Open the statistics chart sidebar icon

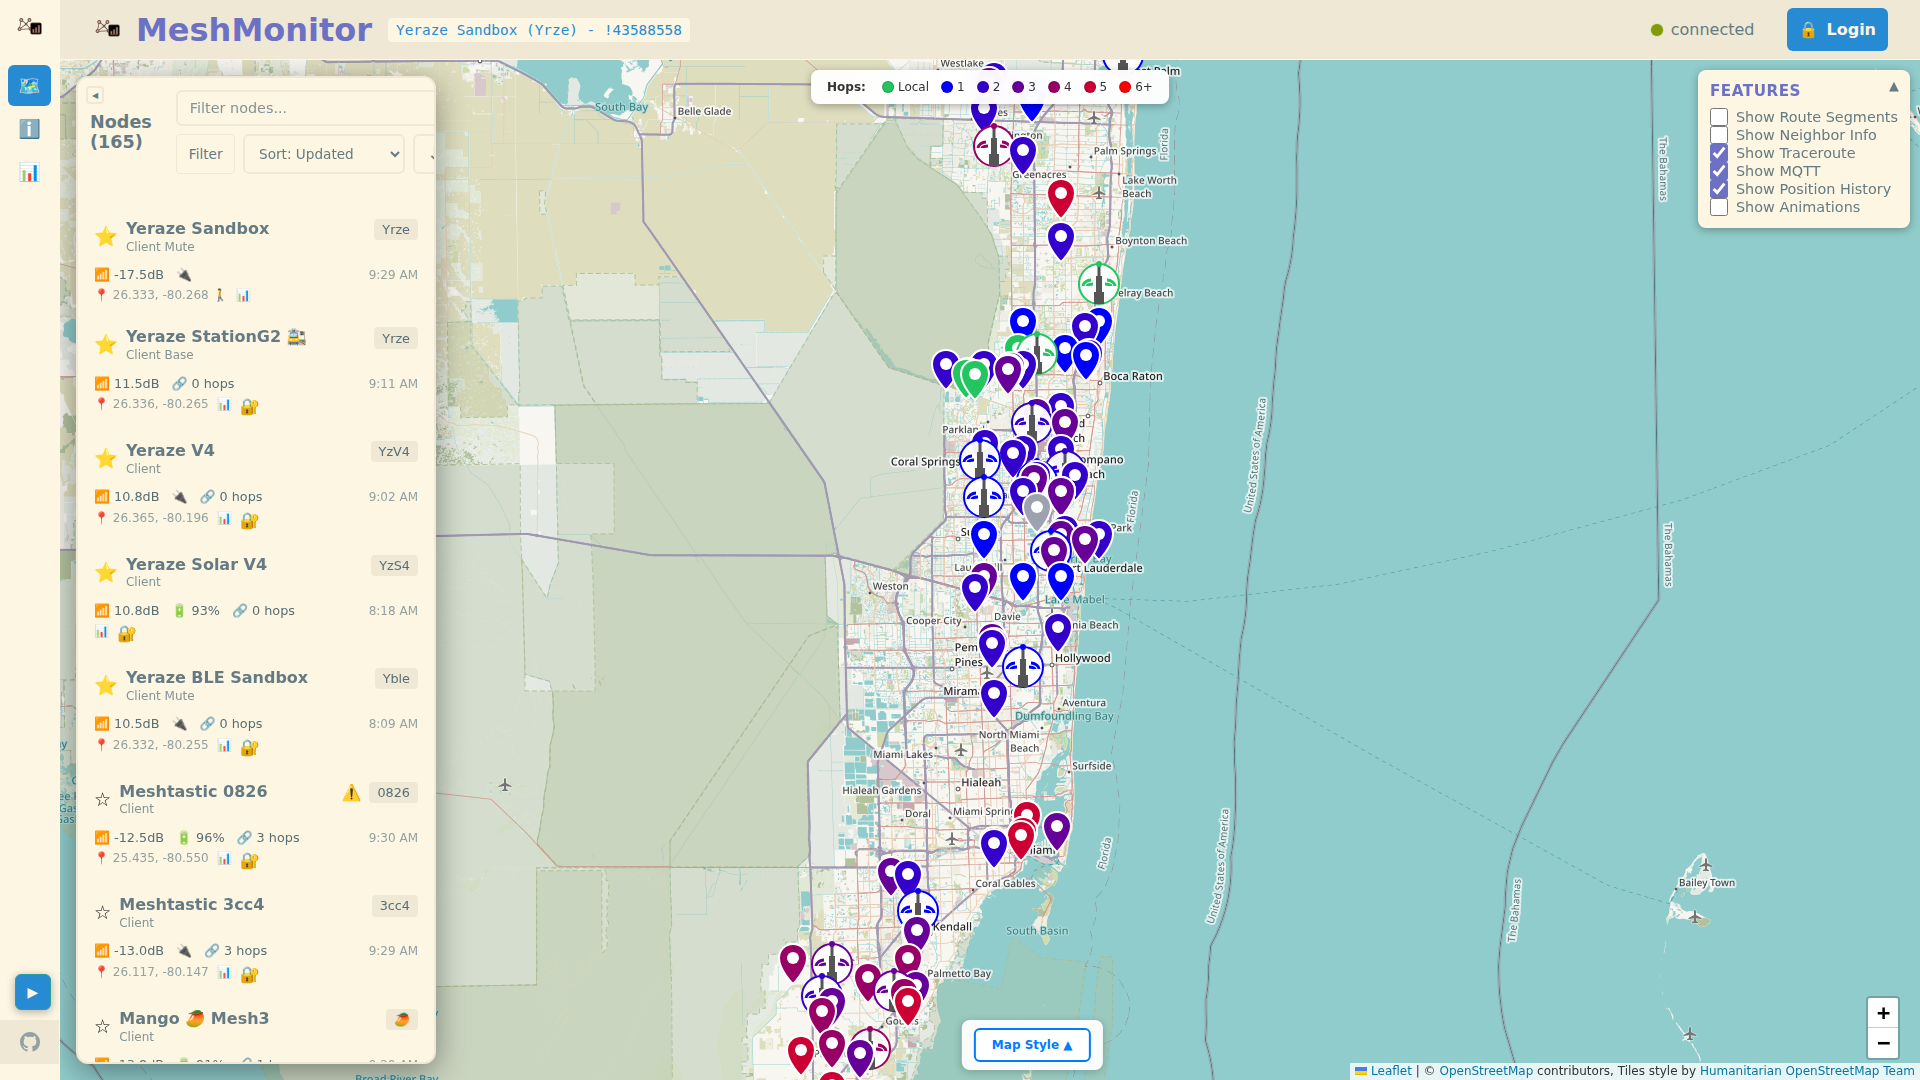pos(29,173)
